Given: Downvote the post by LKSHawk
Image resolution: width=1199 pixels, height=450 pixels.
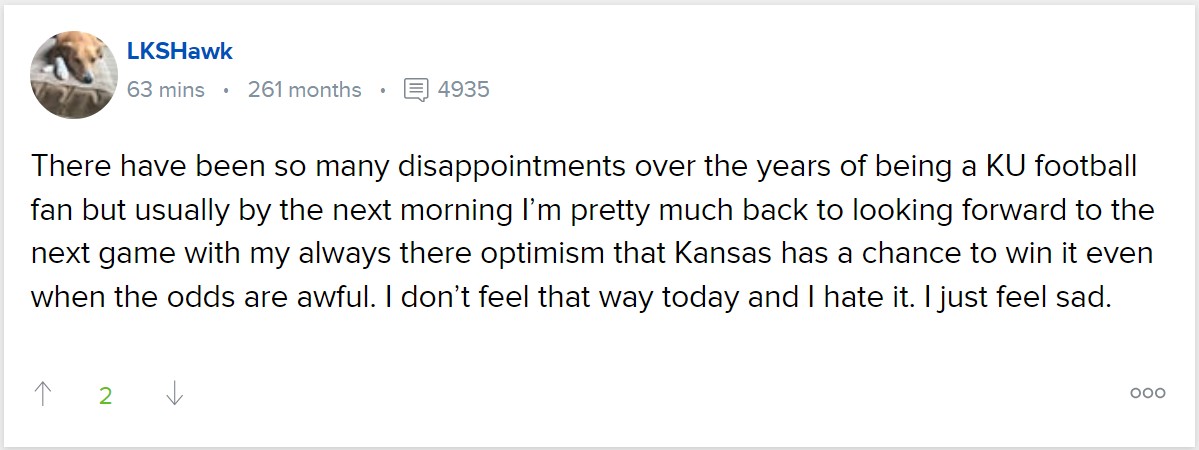Looking at the screenshot, I should coord(174,394).
